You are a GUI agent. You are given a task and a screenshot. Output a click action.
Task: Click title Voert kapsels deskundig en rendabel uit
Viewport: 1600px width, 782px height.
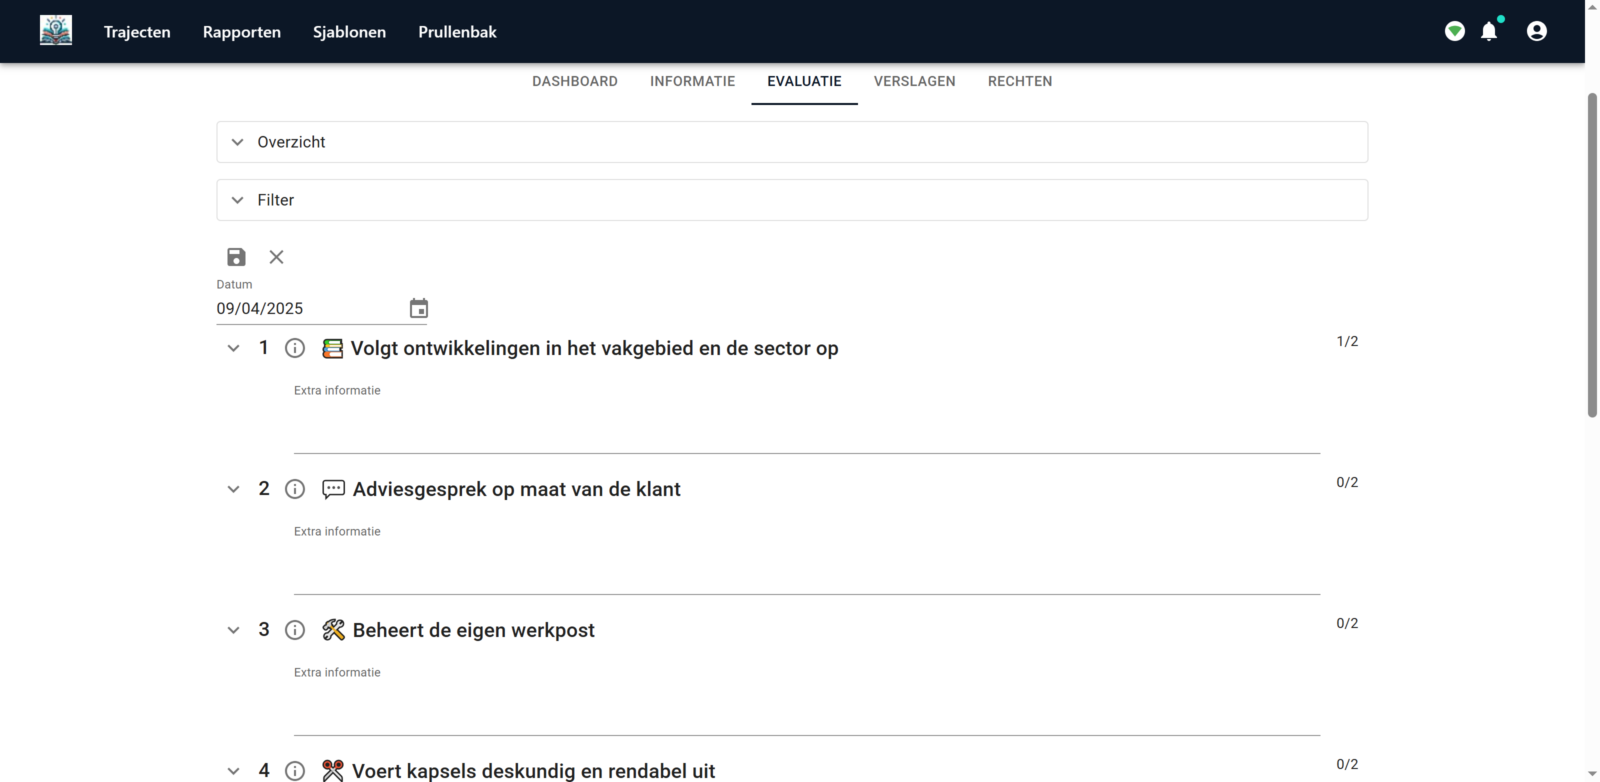[x=534, y=771]
